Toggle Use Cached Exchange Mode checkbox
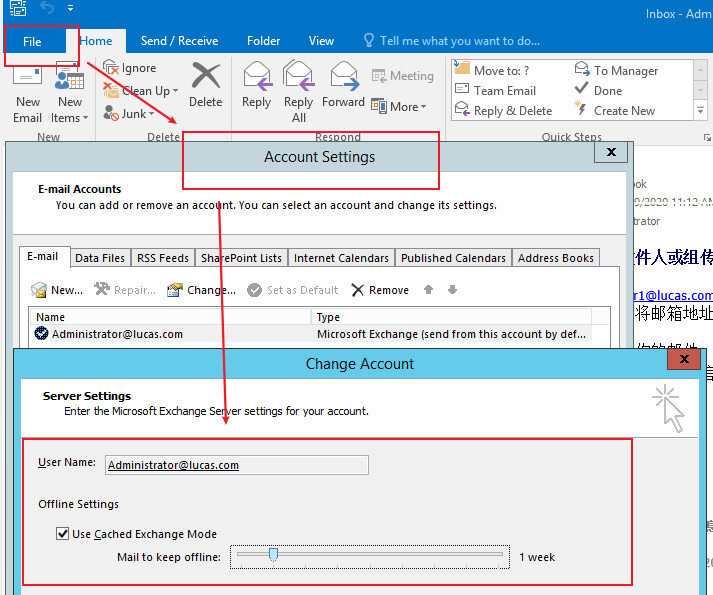Image resolution: width=713 pixels, height=595 pixels. pos(62,533)
